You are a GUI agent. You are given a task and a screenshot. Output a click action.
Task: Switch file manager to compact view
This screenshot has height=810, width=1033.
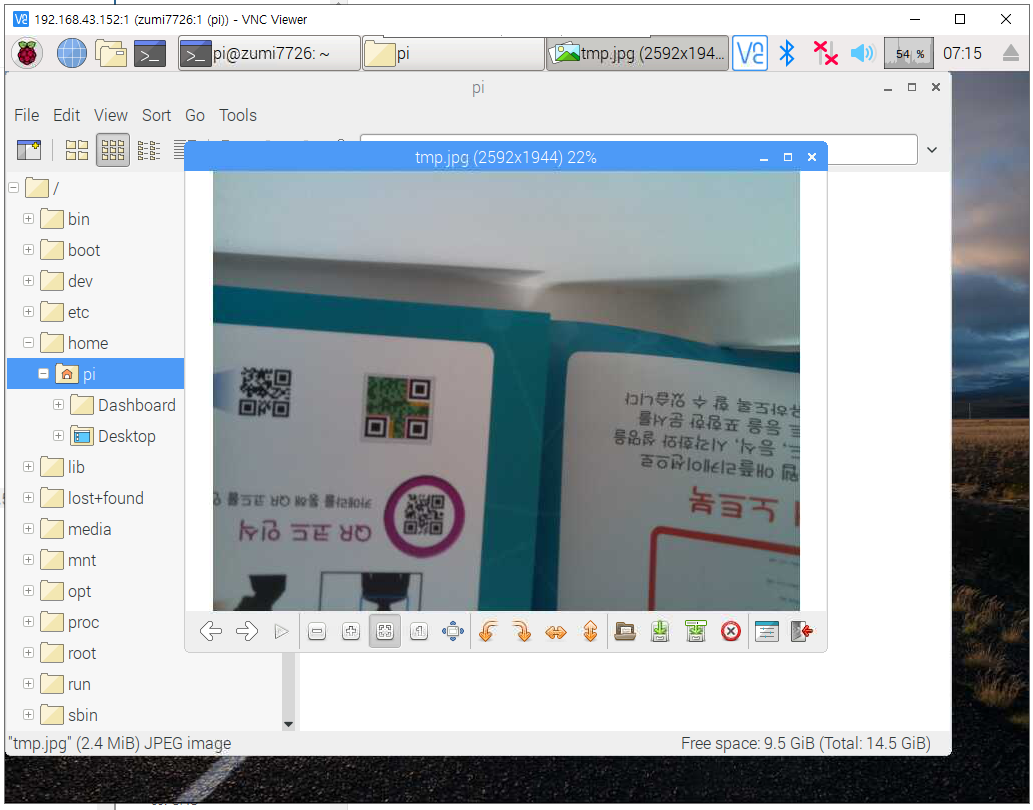[149, 150]
